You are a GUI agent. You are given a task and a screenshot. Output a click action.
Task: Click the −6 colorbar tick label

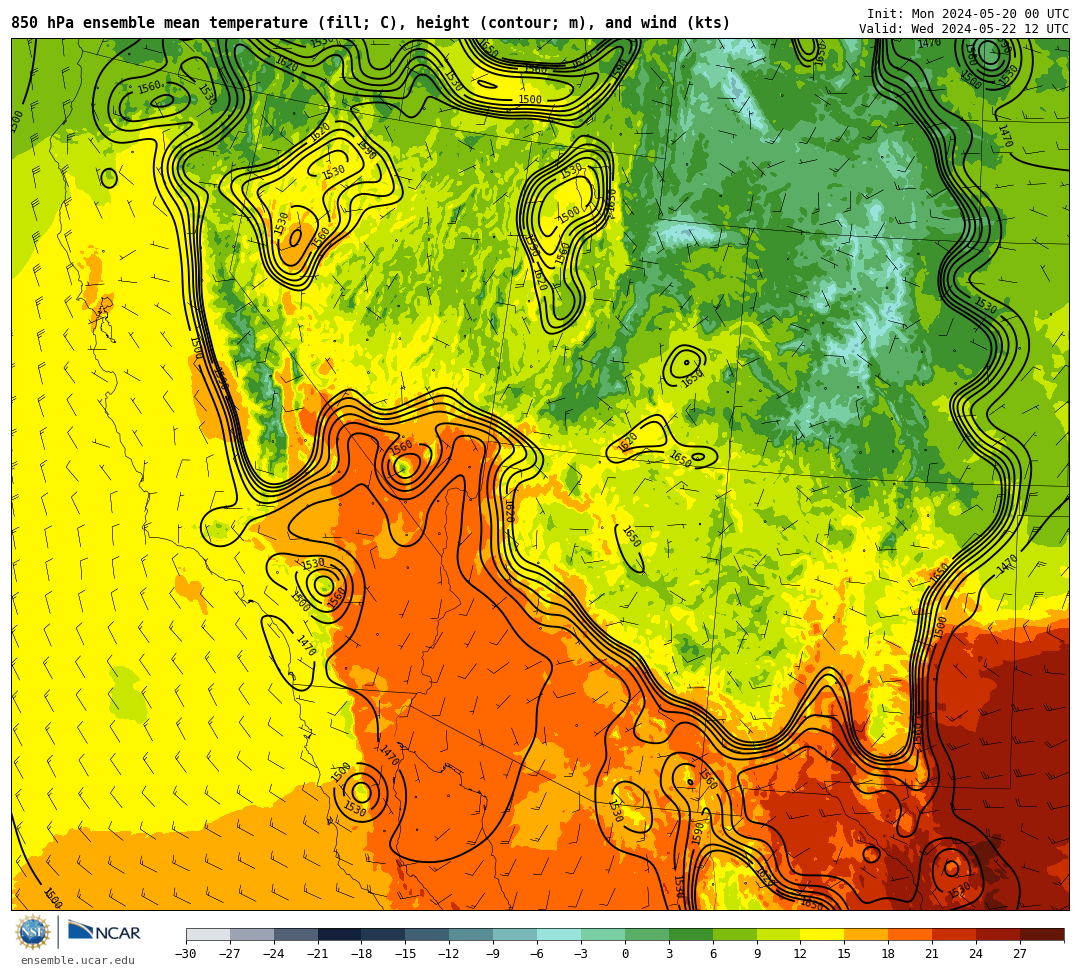coord(537,954)
